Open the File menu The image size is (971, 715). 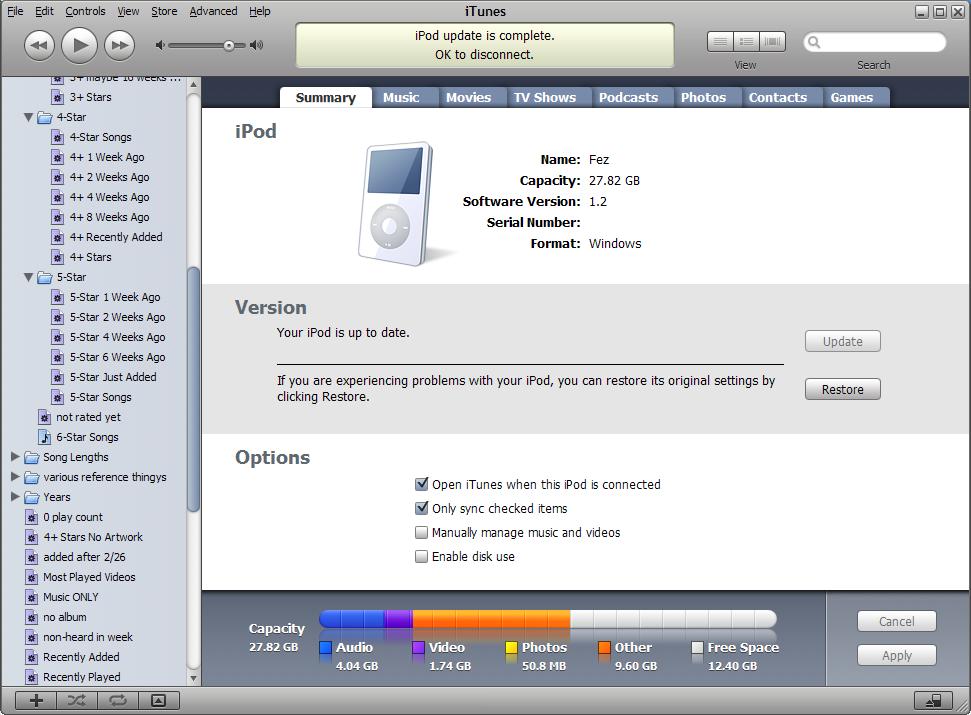click(x=15, y=11)
